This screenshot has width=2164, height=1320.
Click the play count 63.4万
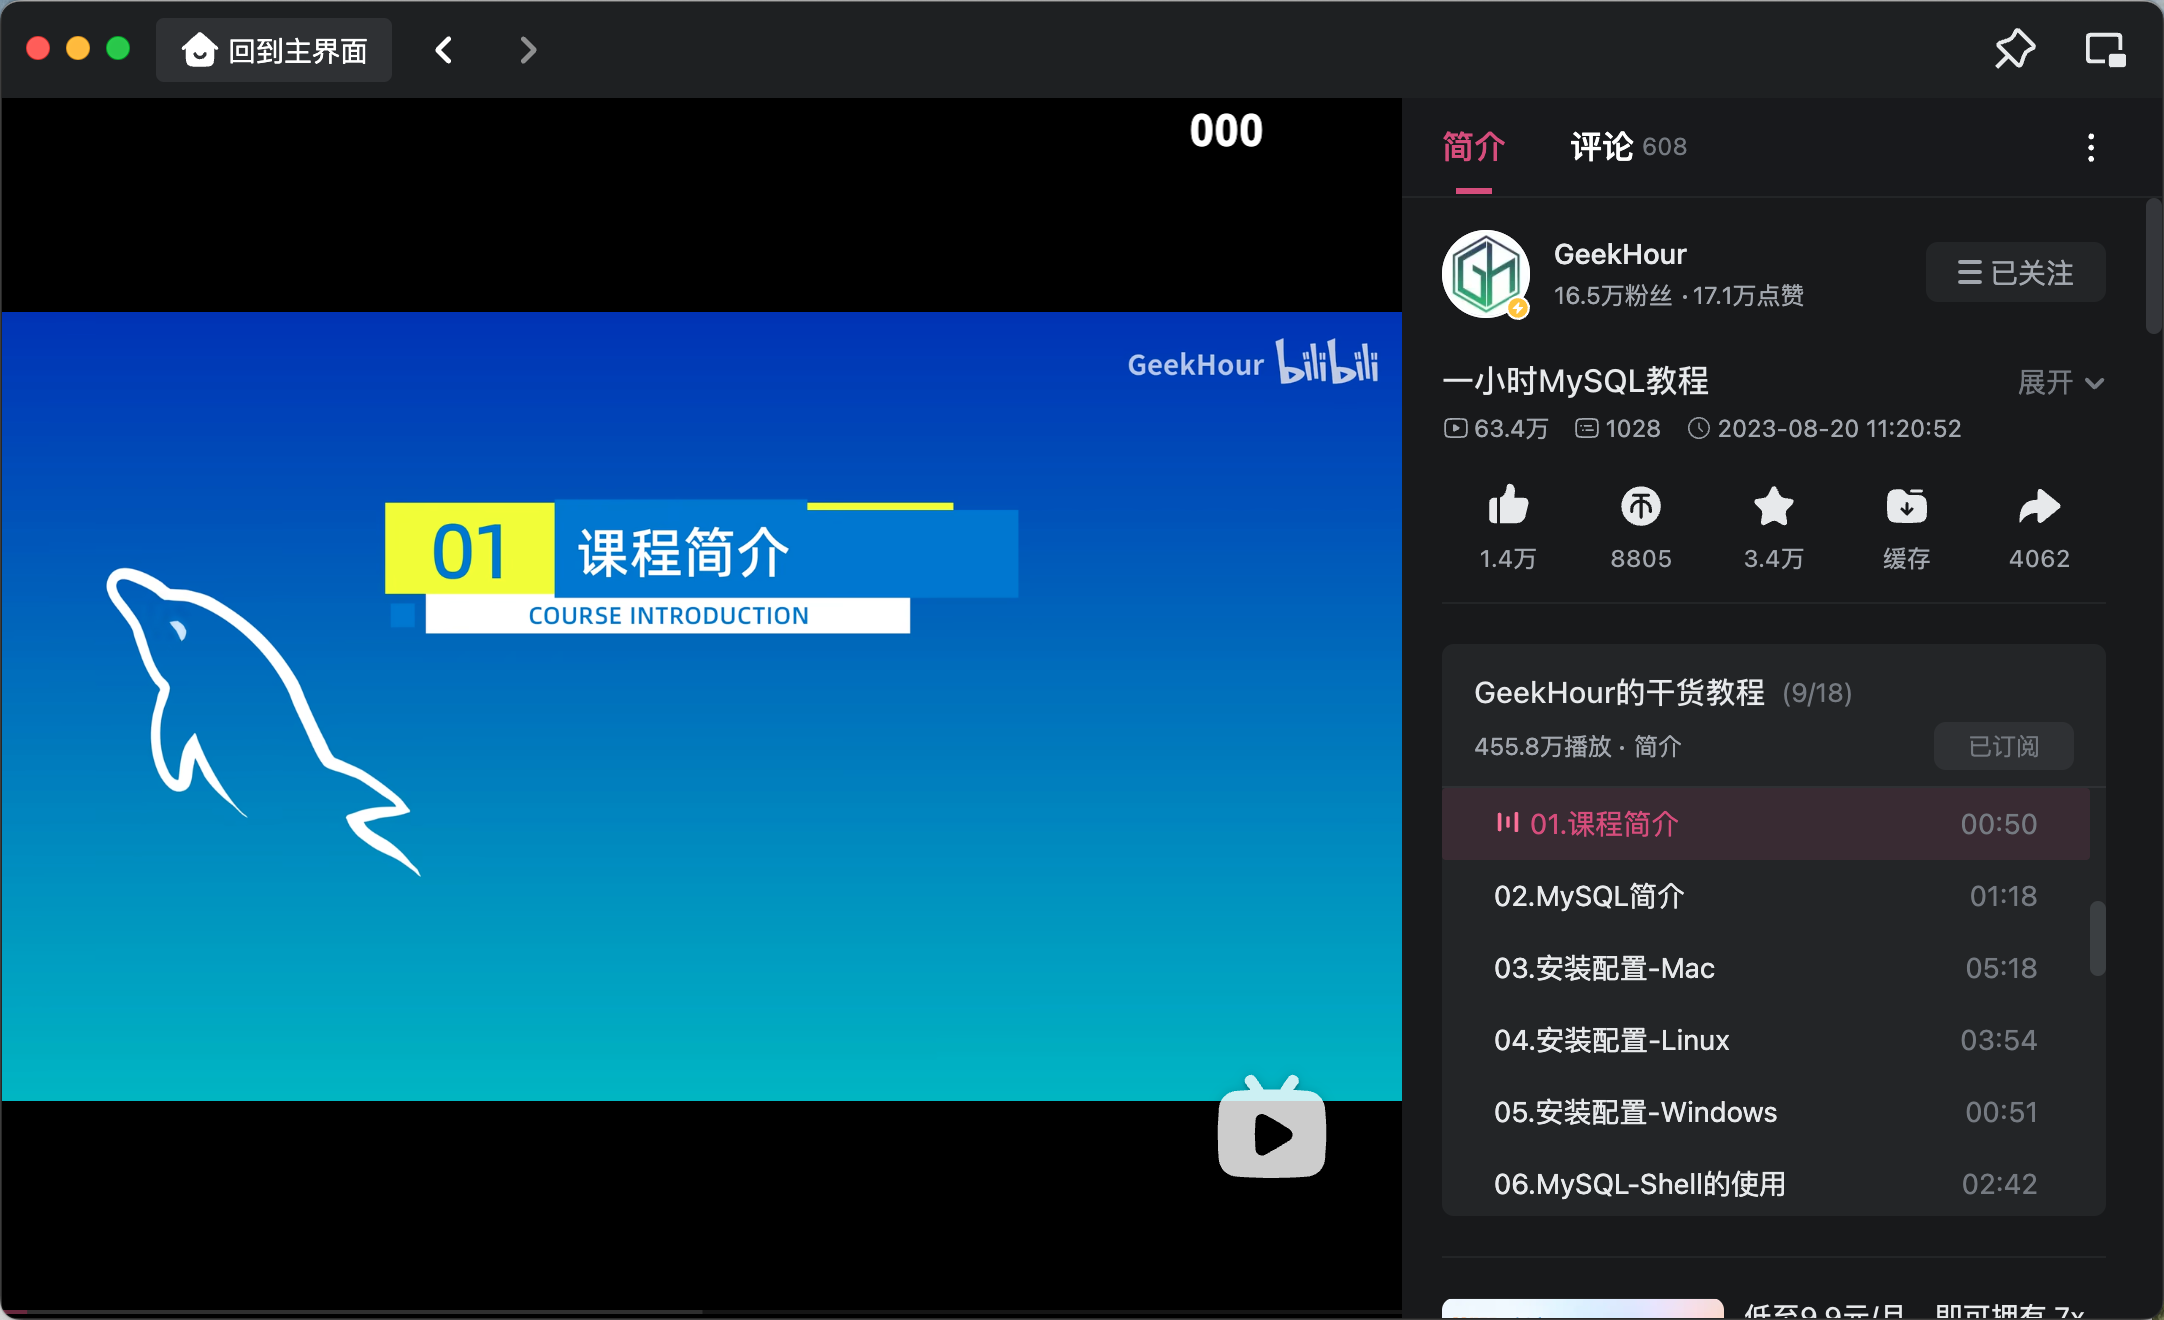pos(1496,428)
